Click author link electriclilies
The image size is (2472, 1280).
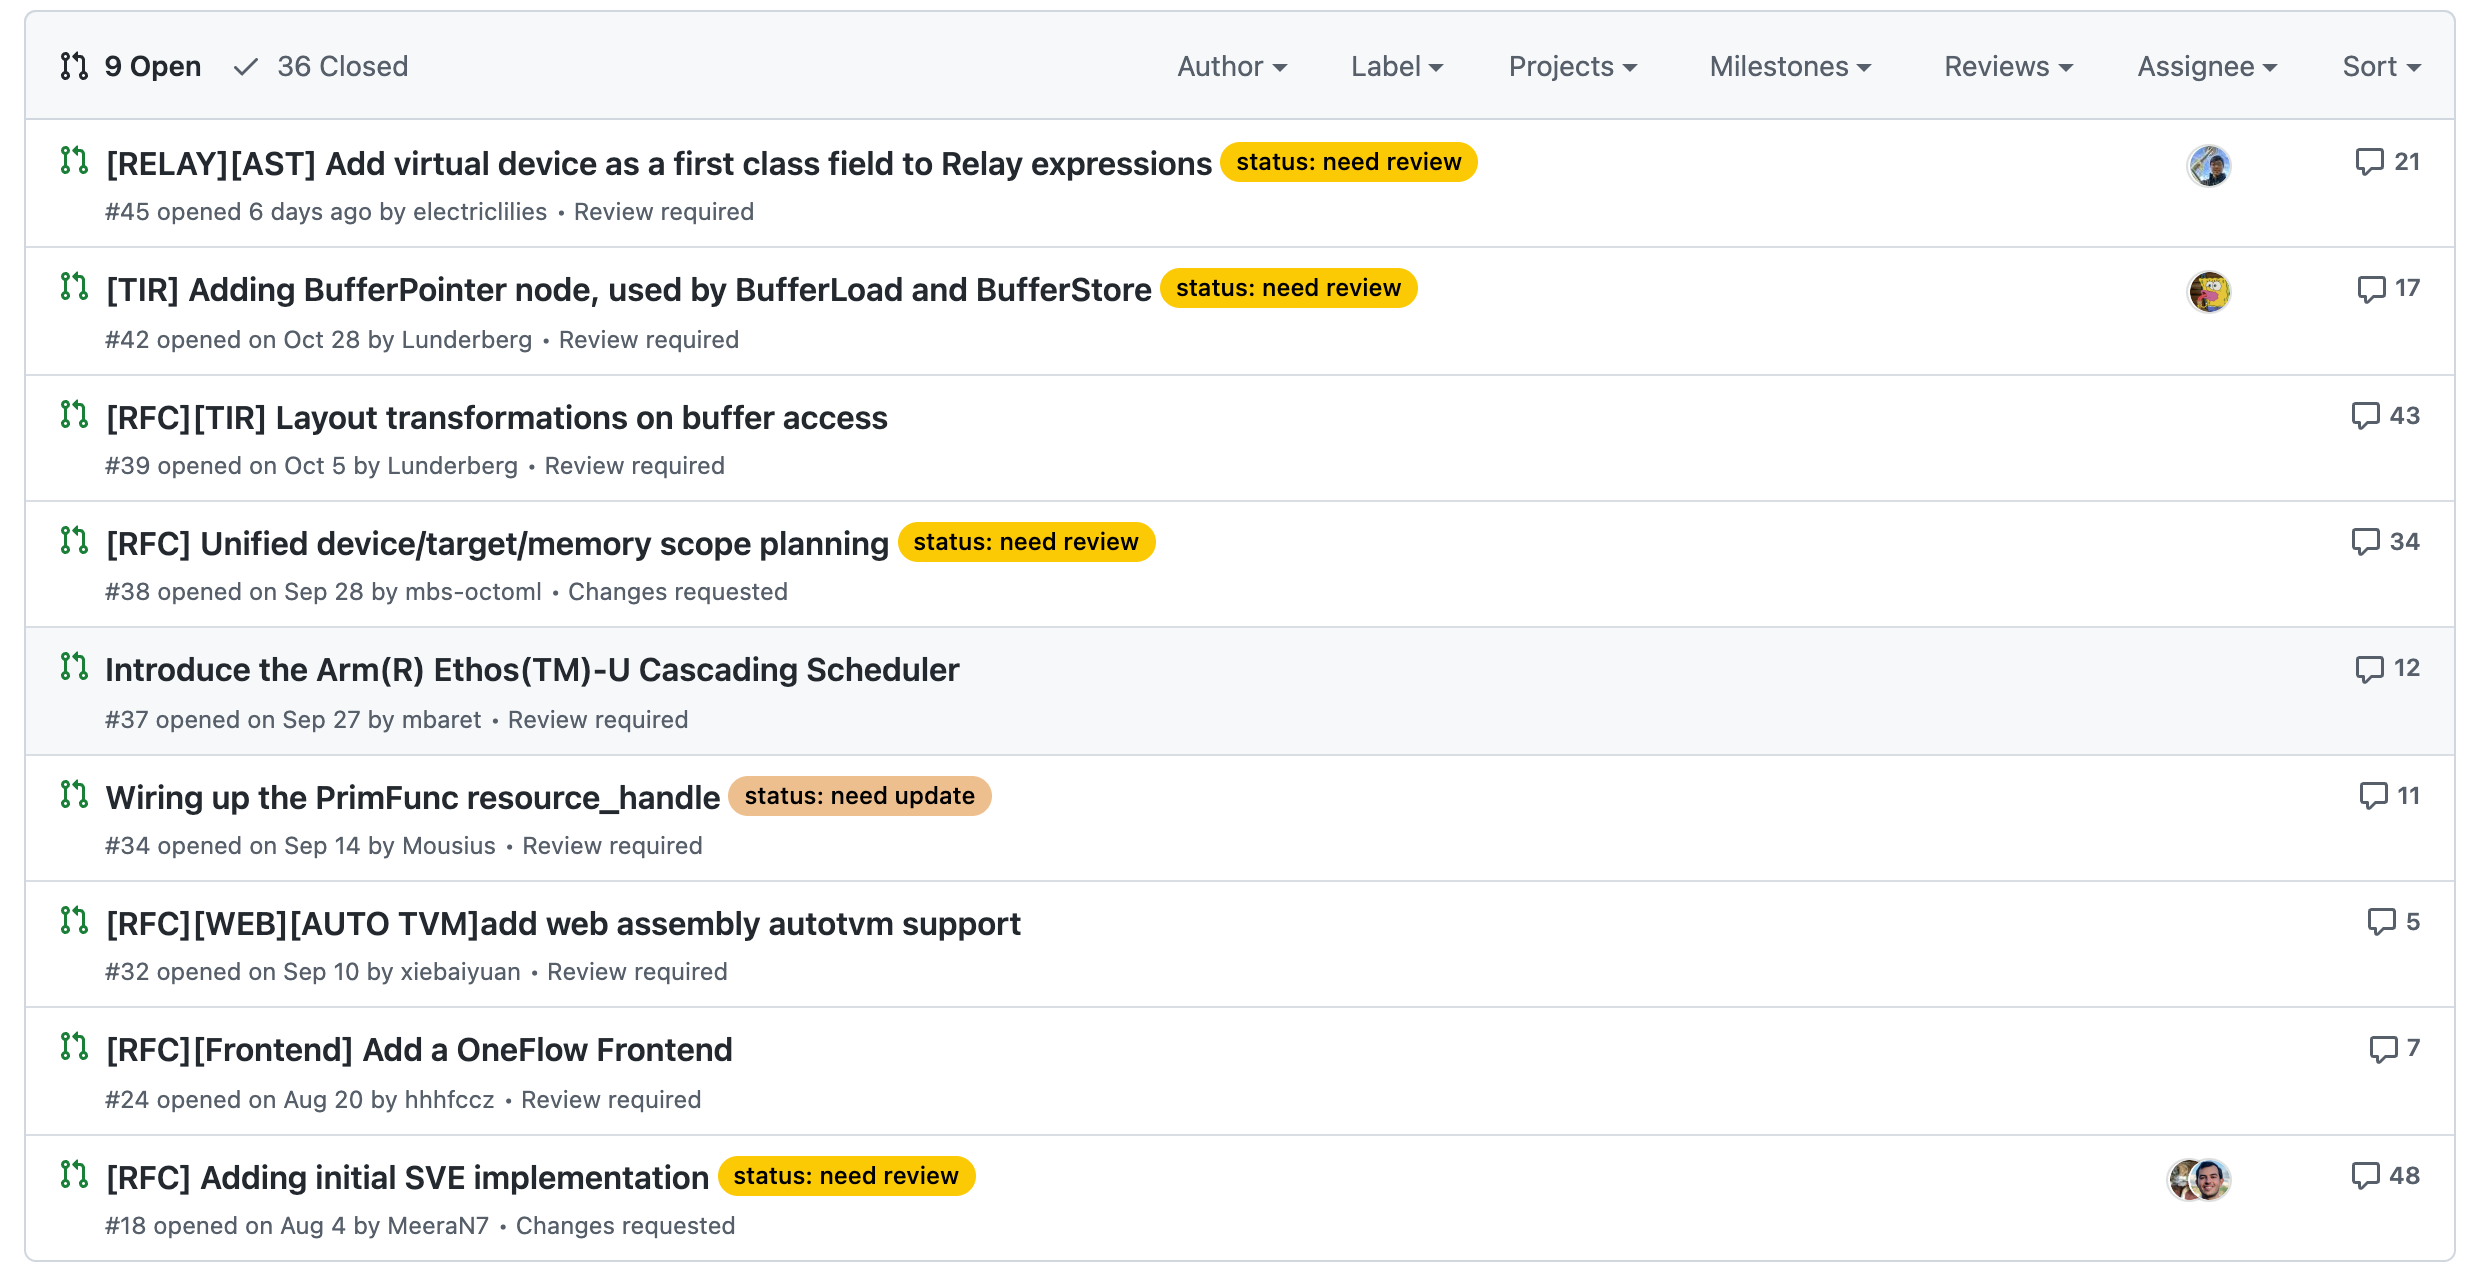[479, 212]
